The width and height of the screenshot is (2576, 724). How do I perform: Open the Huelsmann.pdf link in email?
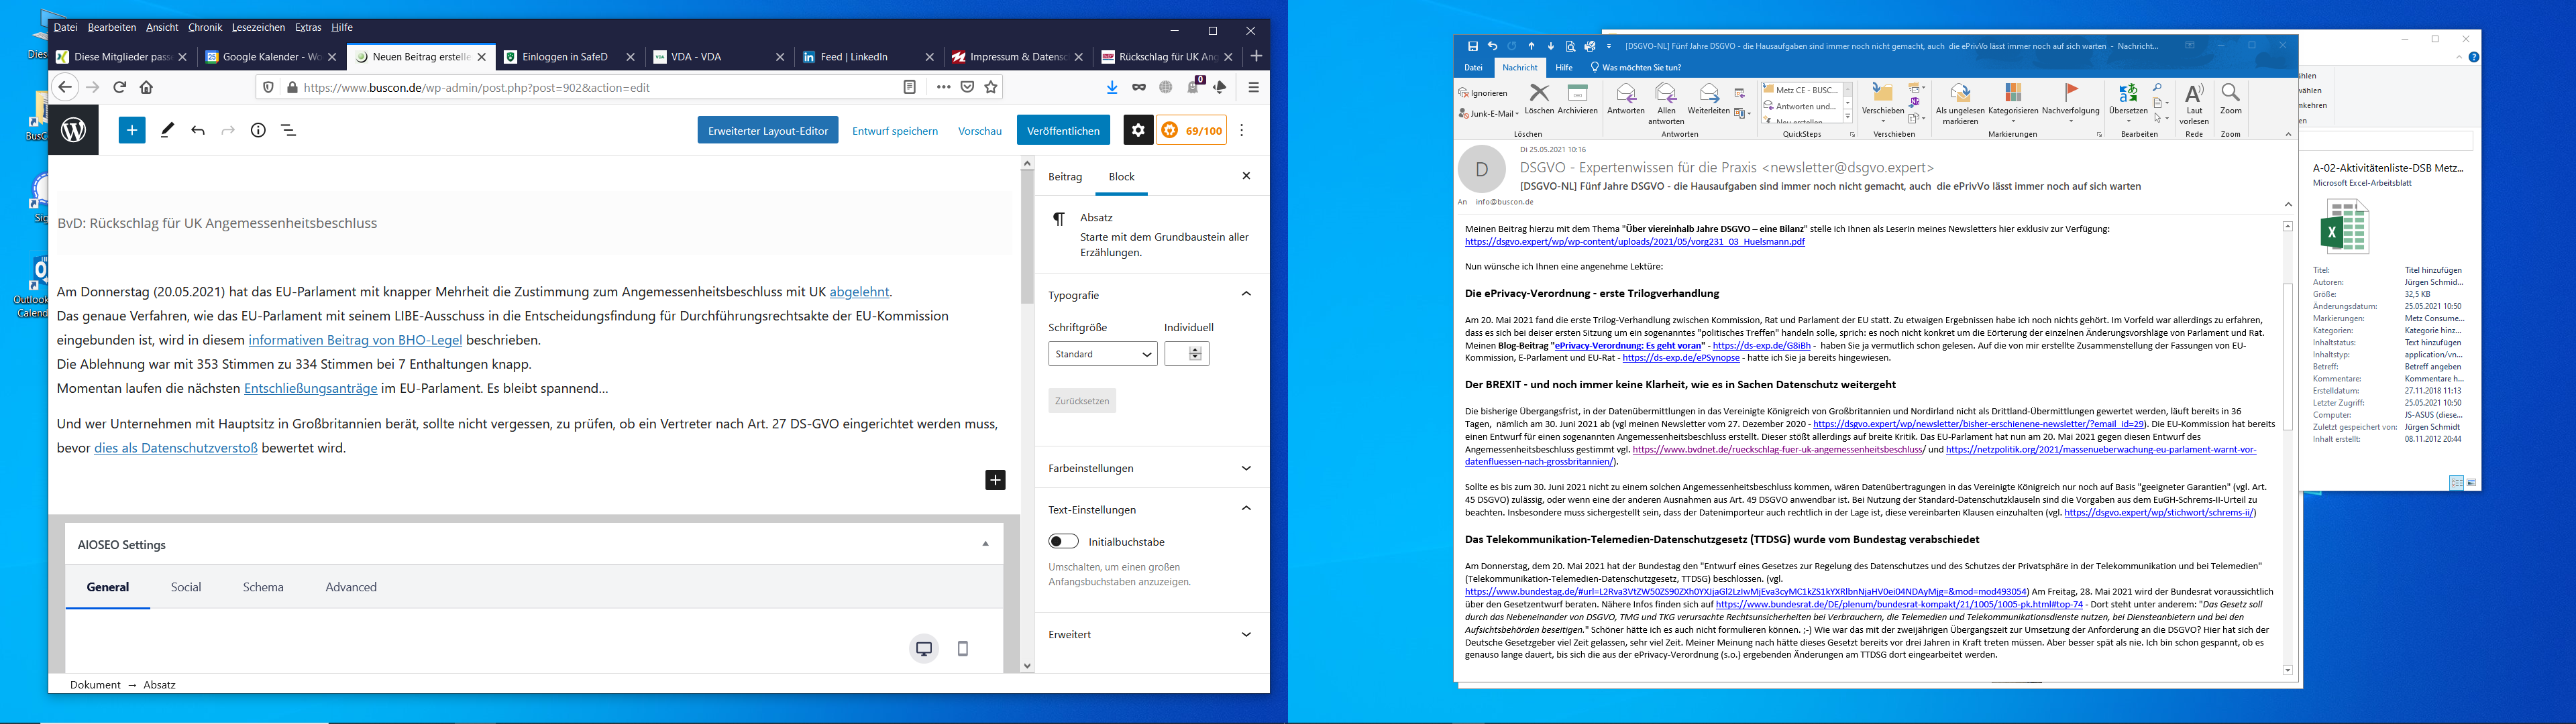[1635, 242]
